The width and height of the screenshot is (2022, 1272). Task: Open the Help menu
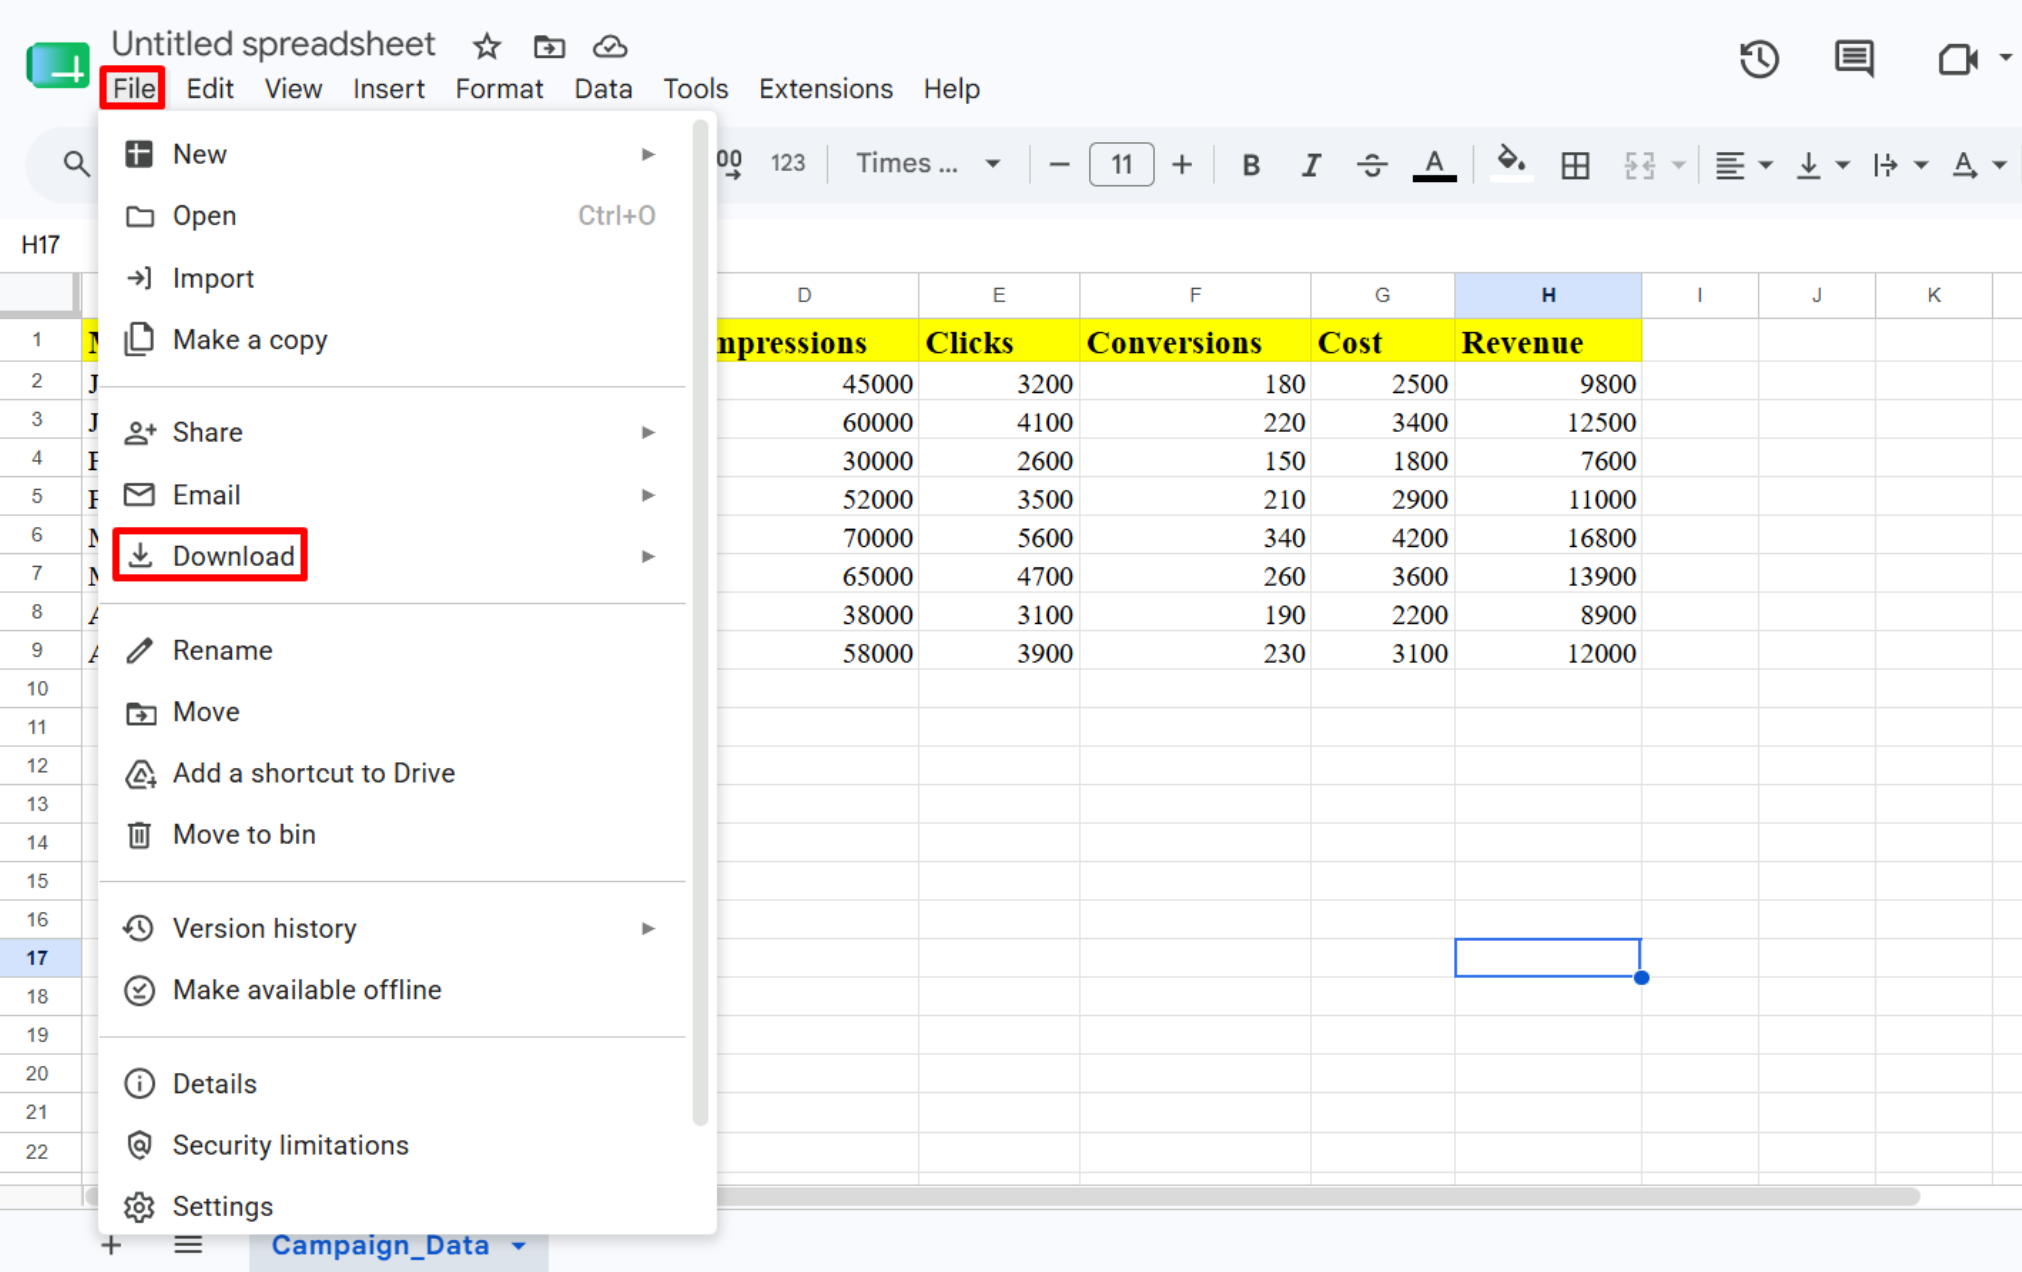click(x=951, y=89)
